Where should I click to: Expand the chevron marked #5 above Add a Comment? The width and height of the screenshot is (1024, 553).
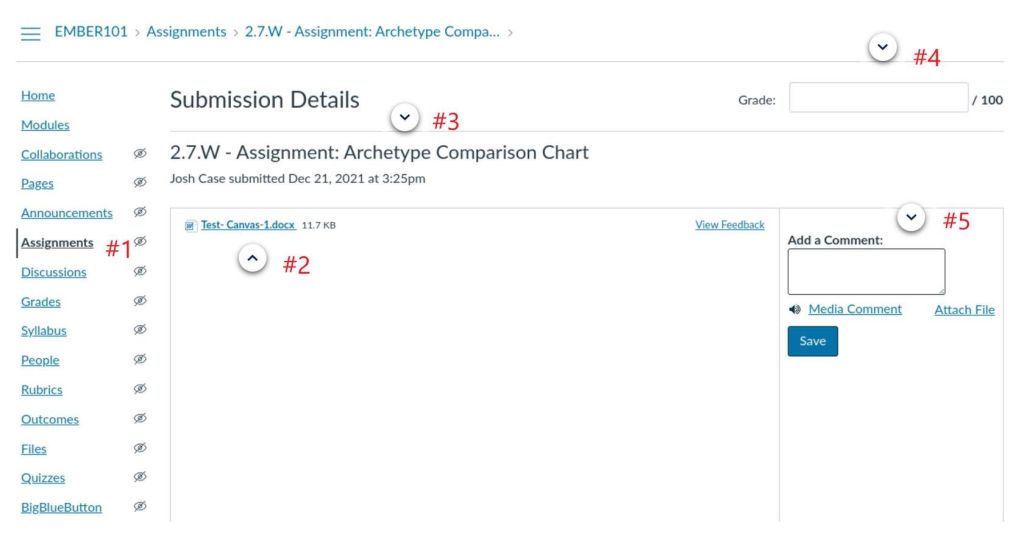[x=910, y=217]
